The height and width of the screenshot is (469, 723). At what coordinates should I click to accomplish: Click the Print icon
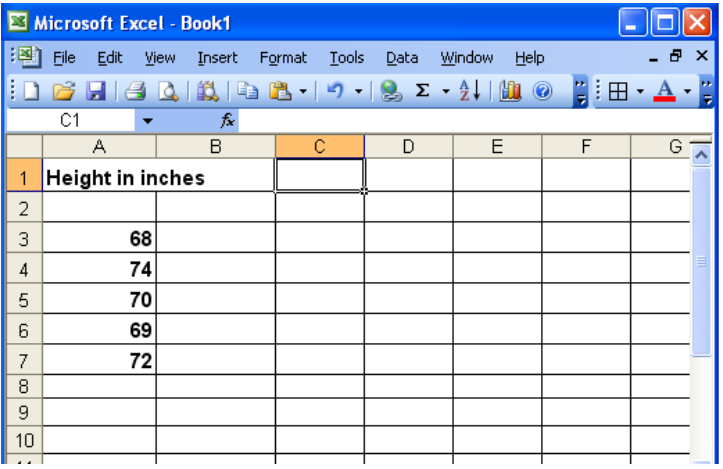pyautogui.click(x=136, y=92)
